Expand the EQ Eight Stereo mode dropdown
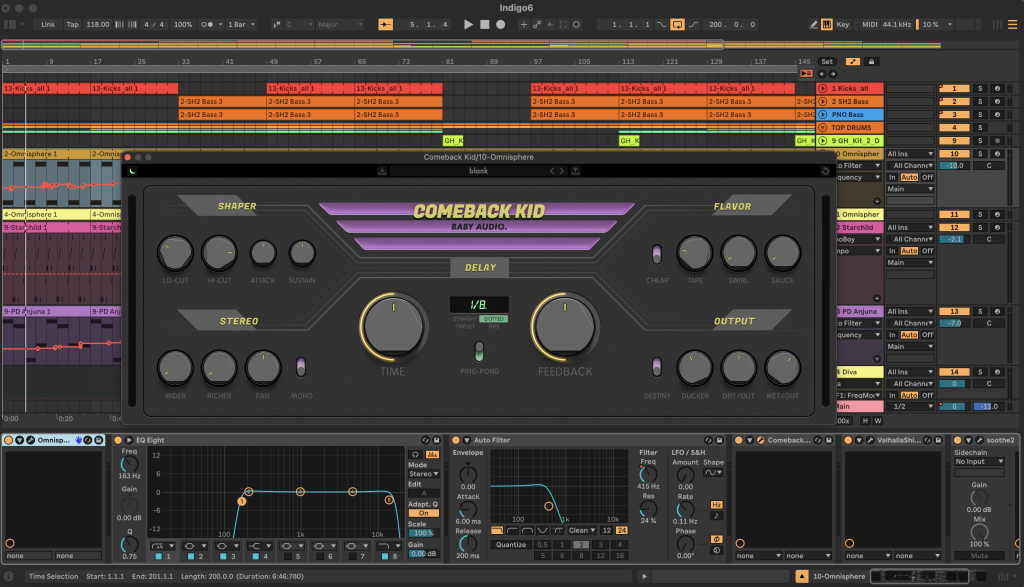1024x587 pixels. 424,474
